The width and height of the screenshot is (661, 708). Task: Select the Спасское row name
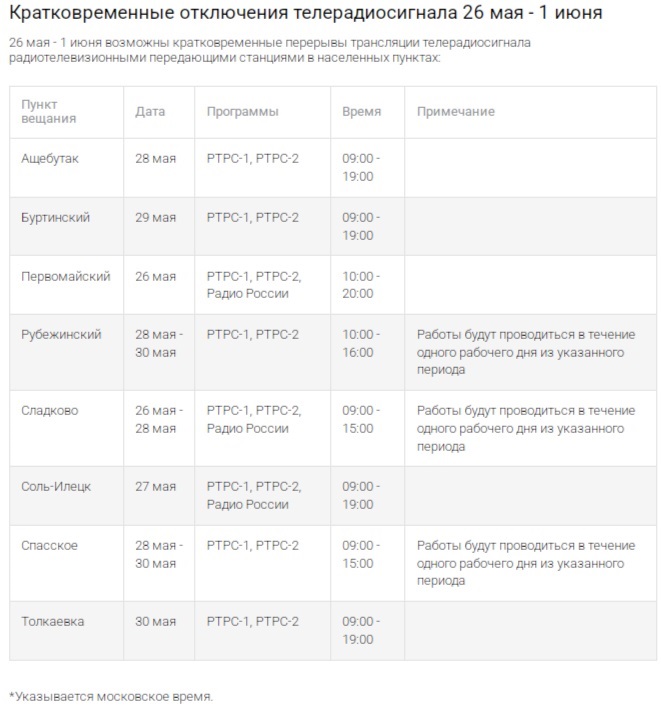tap(50, 545)
